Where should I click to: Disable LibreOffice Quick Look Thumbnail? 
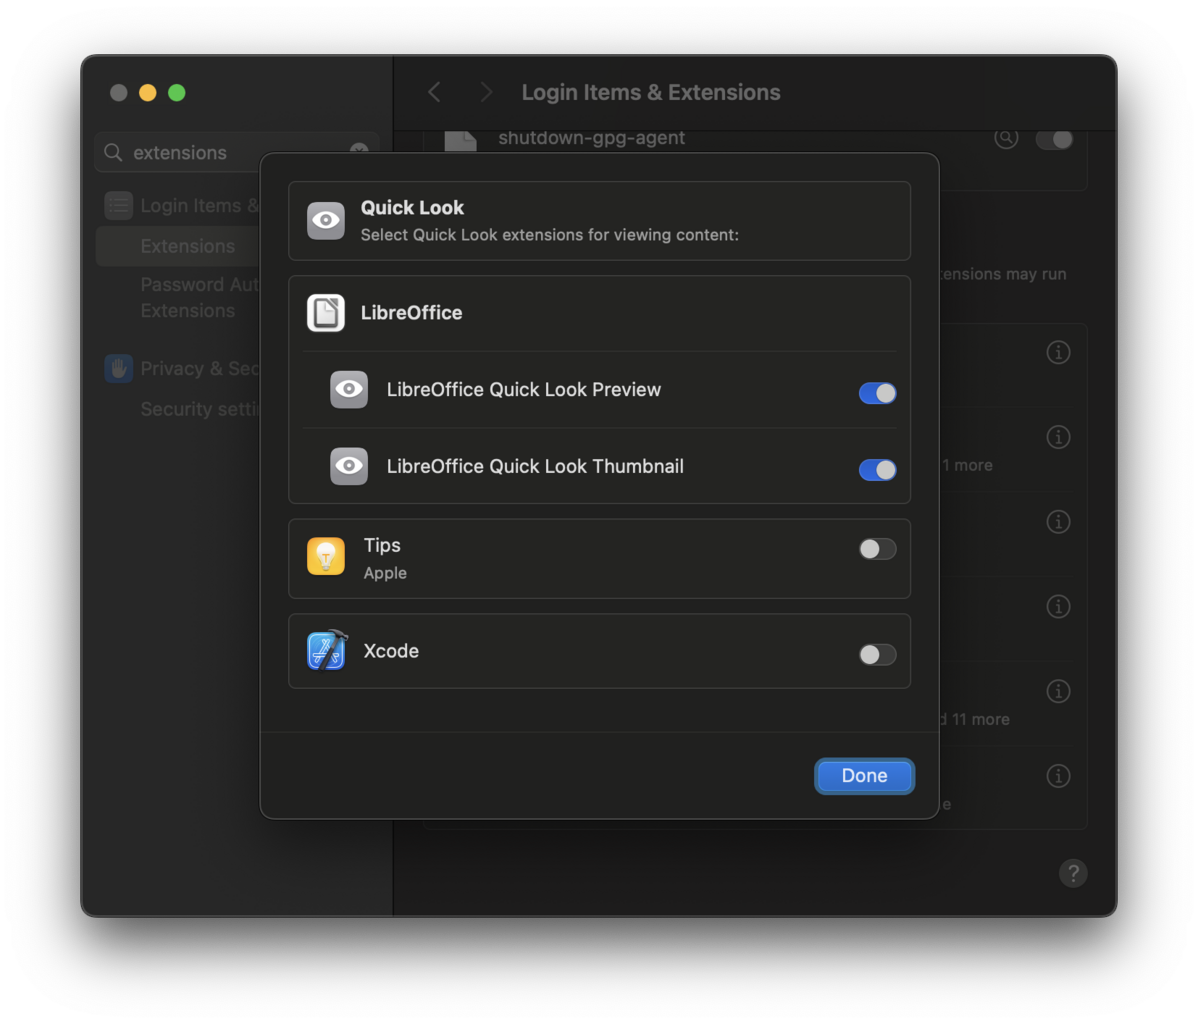point(877,469)
